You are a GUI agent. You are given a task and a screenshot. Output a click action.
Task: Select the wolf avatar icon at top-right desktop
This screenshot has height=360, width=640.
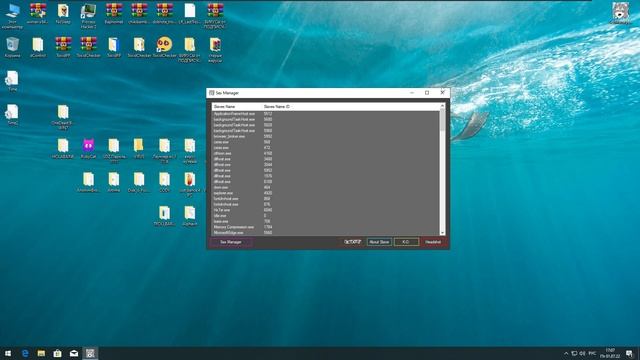click(x=620, y=13)
